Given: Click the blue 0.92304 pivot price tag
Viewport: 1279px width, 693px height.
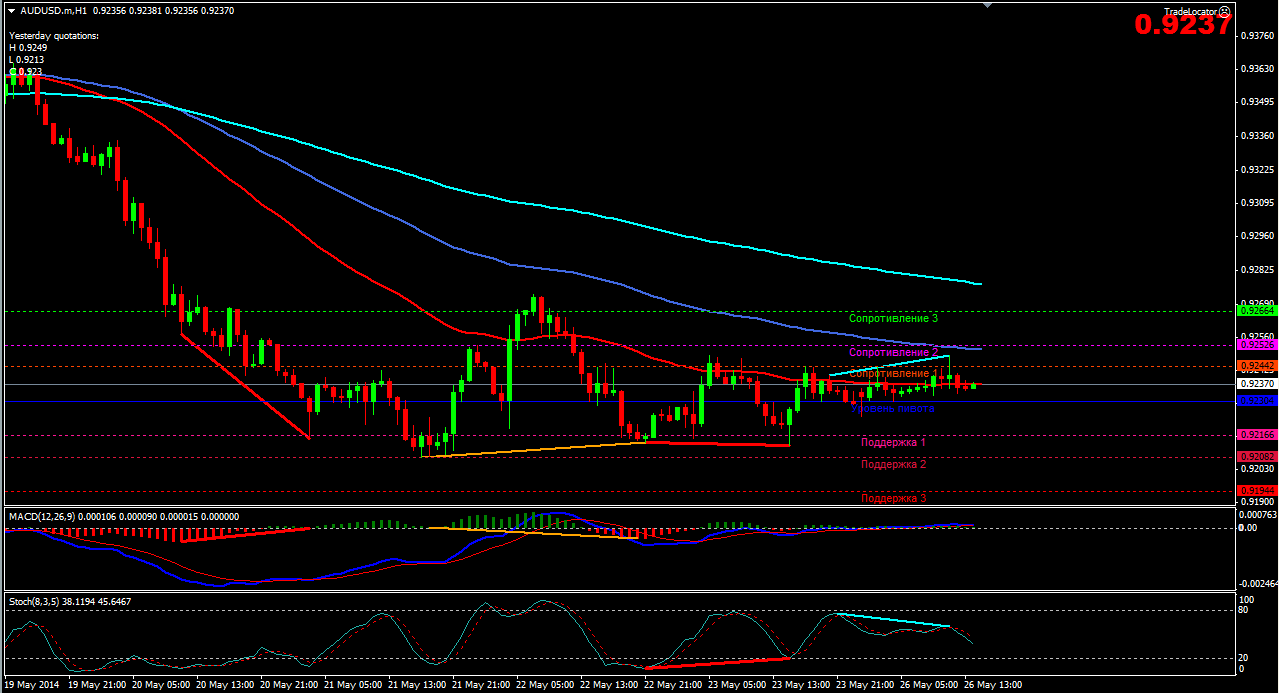Looking at the screenshot, I should 1256,401.
